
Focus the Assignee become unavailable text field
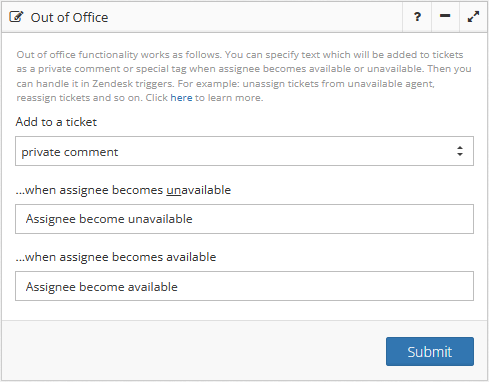click(244, 219)
